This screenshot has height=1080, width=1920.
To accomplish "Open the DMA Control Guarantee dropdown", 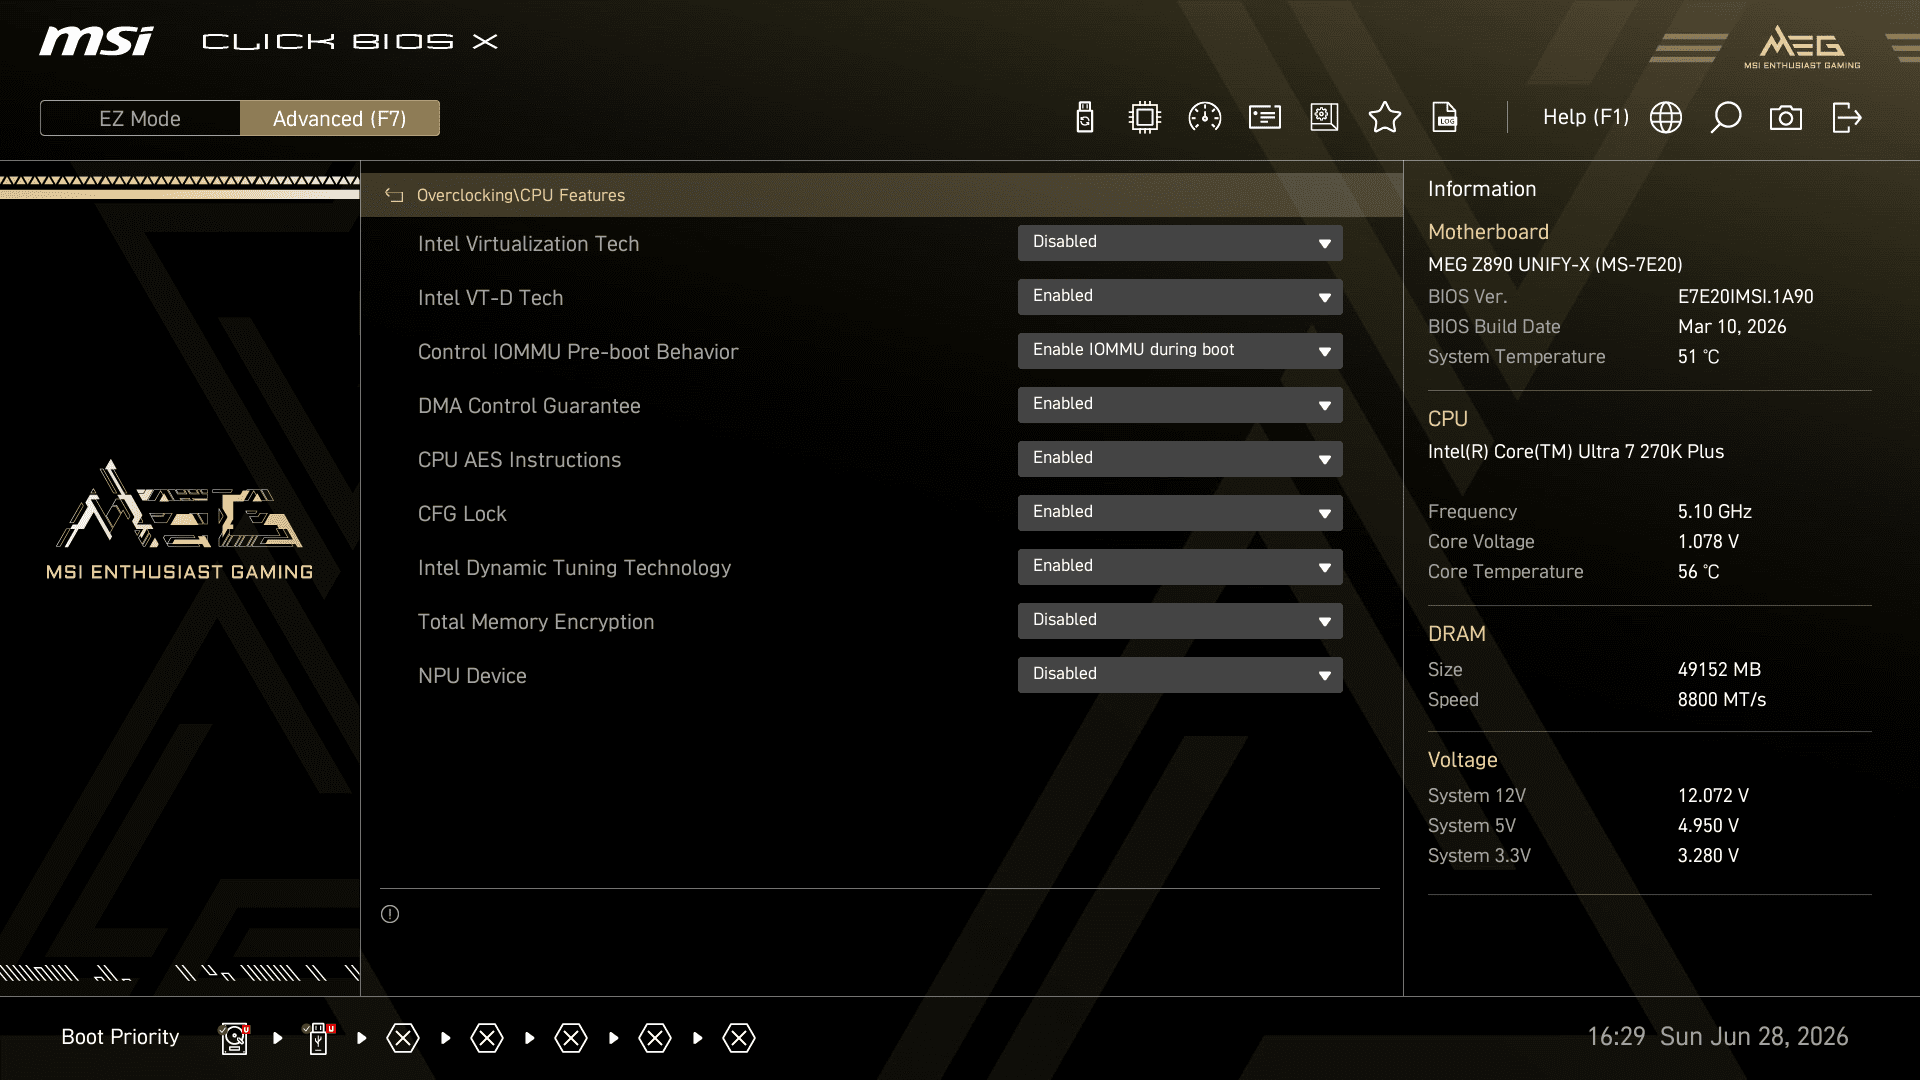I will (x=1180, y=405).
